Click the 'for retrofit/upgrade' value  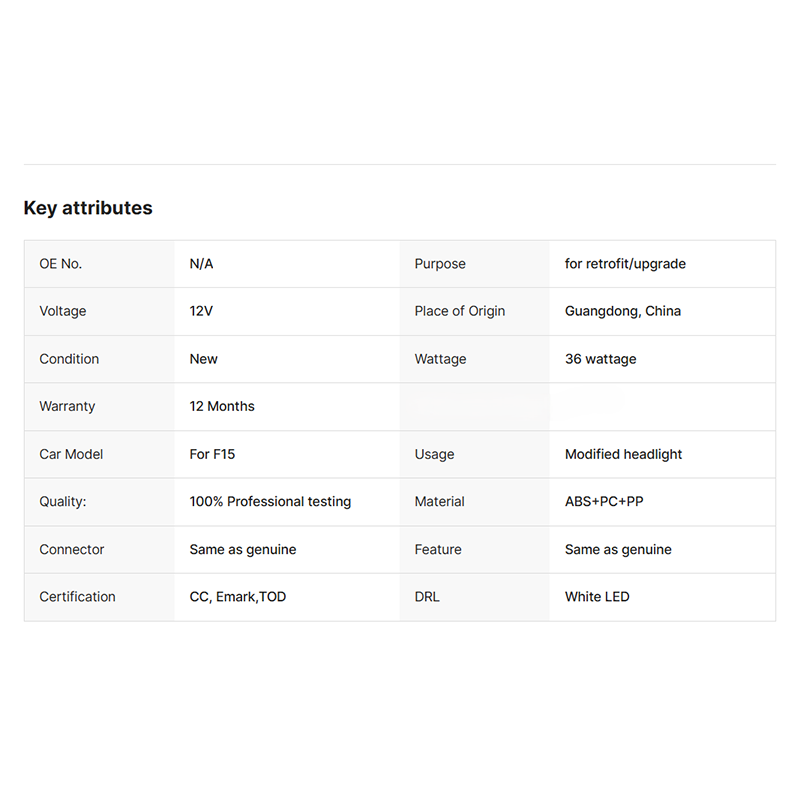coord(625,264)
